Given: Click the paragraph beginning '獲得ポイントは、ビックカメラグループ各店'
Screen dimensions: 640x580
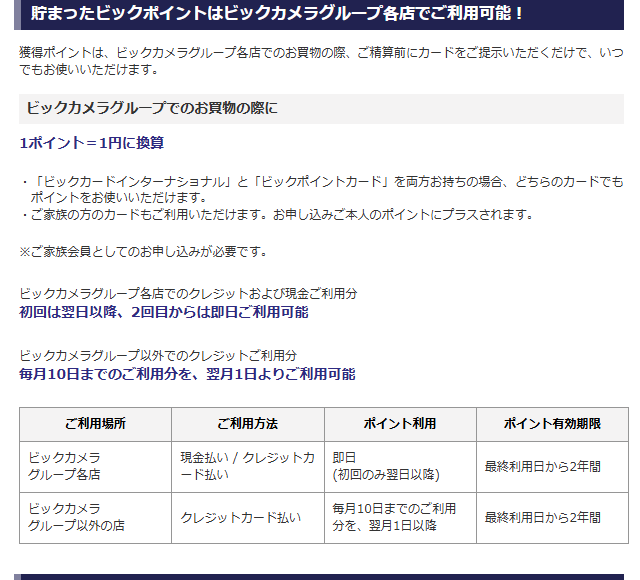Looking at the screenshot, I should 321,61.
